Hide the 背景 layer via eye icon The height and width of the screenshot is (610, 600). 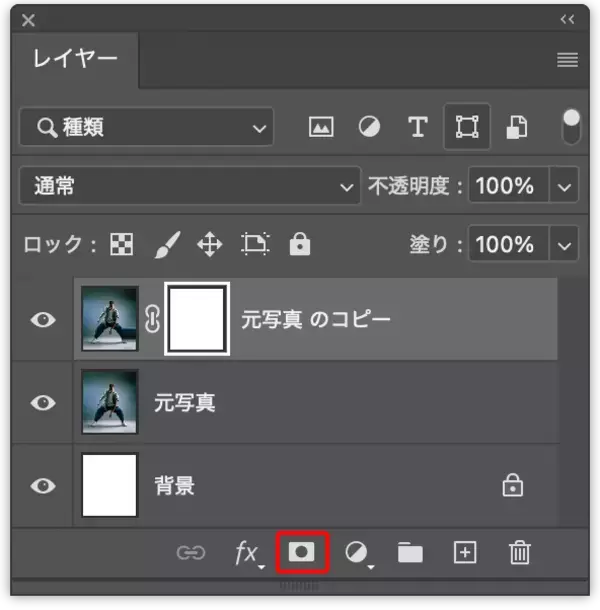pyautogui.click(x=43, y=486)
